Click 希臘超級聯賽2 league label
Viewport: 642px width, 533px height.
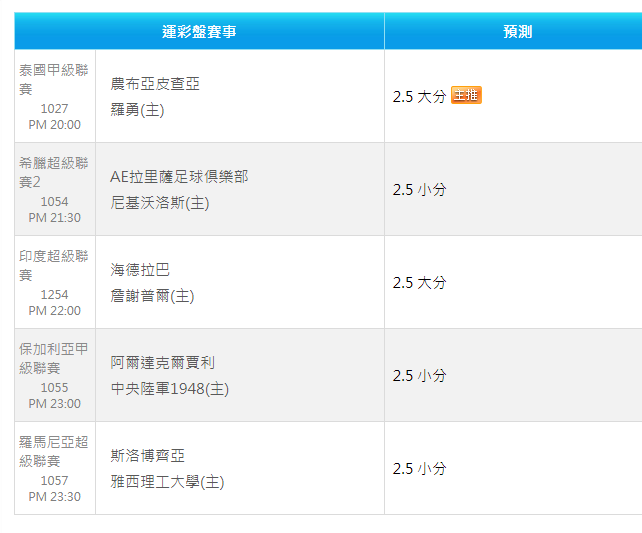tap(53, 172)
